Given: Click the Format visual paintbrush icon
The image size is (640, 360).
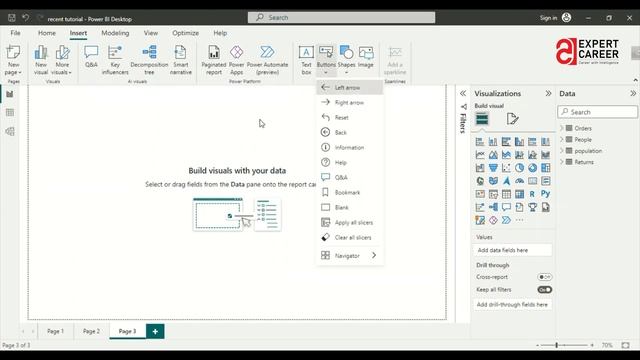Looking at the screenshot, I should [512, 119].
